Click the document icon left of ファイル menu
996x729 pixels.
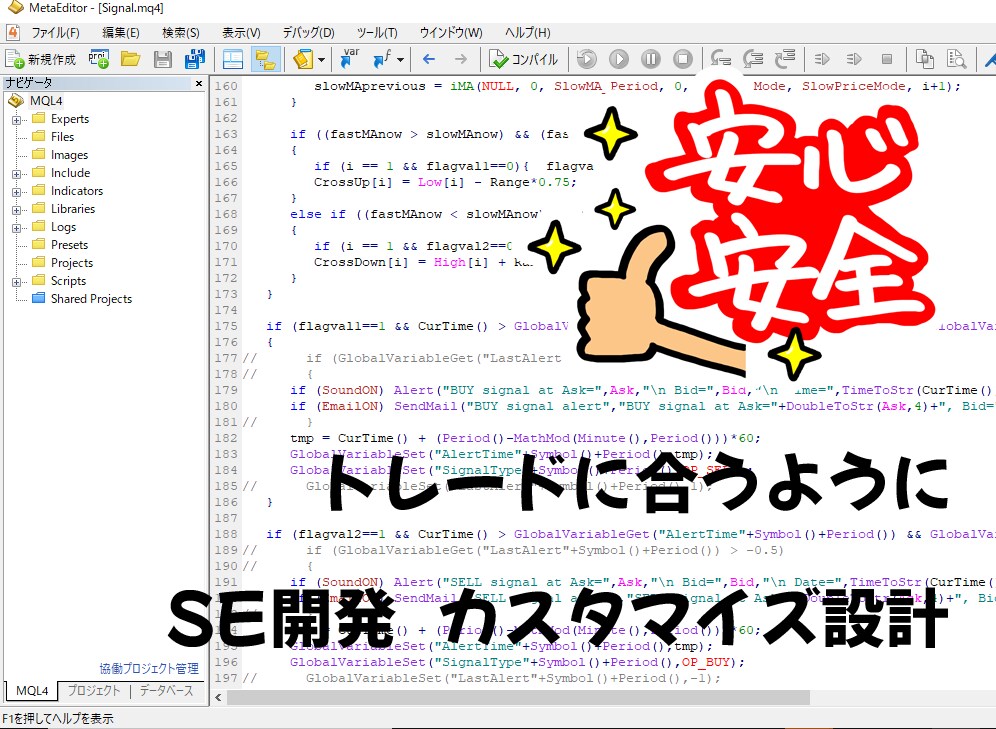[x=13, y=33]
